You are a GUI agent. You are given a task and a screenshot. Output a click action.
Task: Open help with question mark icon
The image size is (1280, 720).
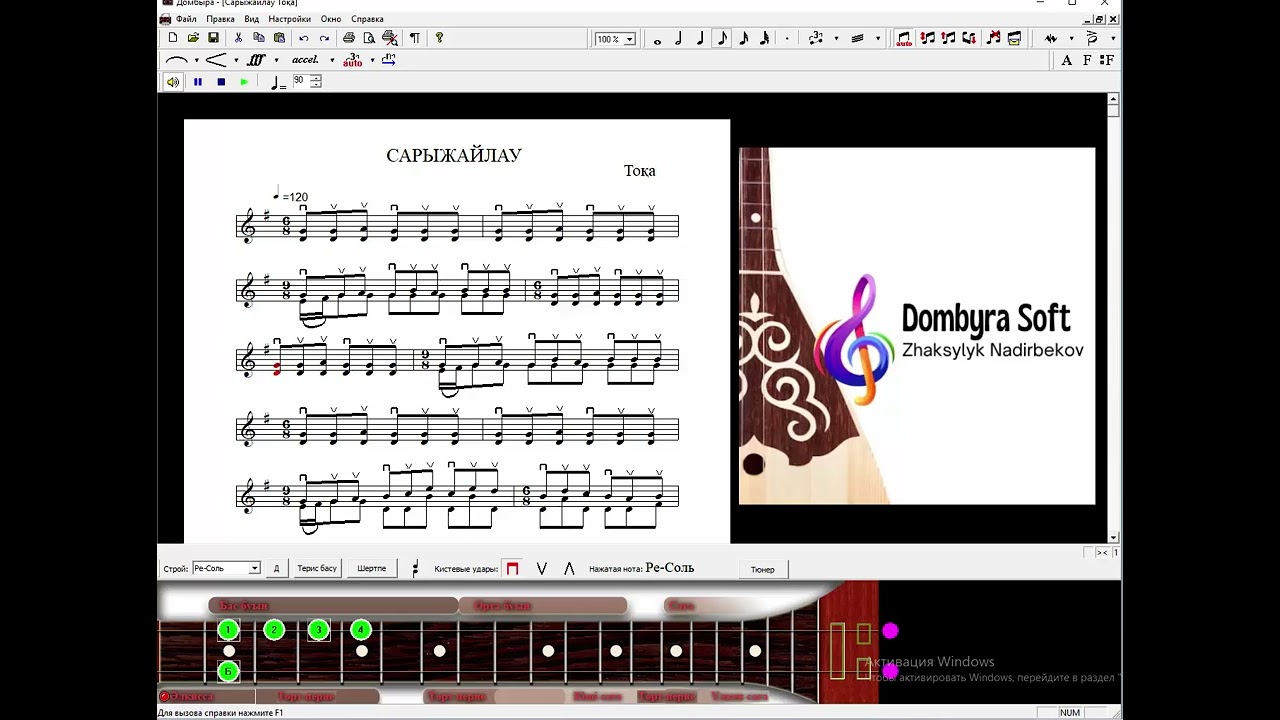[x=439, y=38]
